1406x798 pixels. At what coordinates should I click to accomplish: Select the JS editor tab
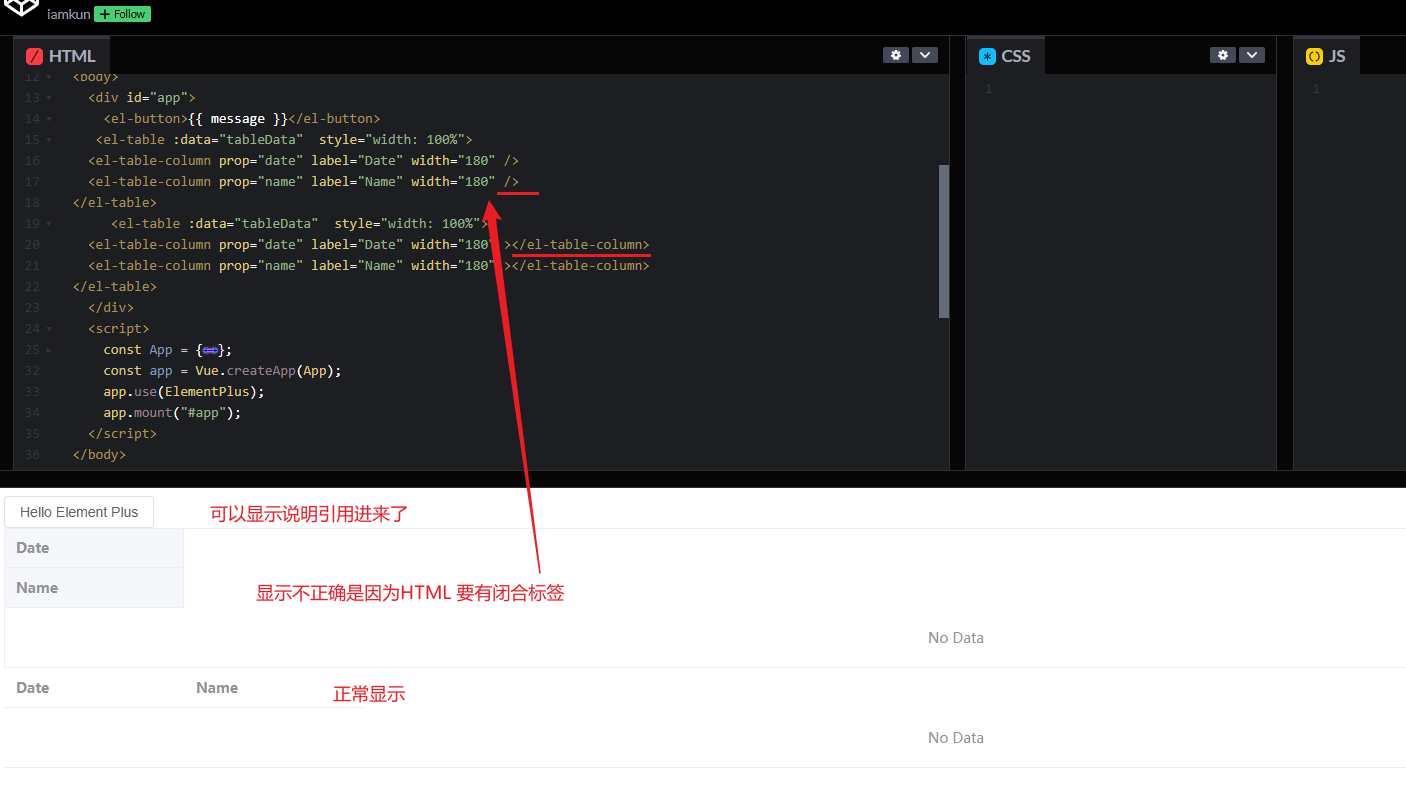coord(1326,56)
